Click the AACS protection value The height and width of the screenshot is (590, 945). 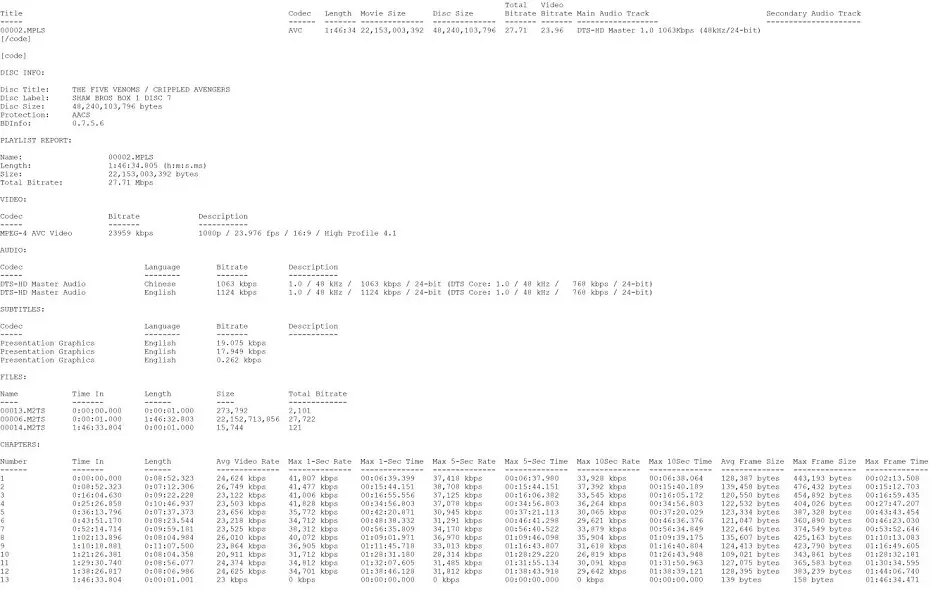pos(81,114)
